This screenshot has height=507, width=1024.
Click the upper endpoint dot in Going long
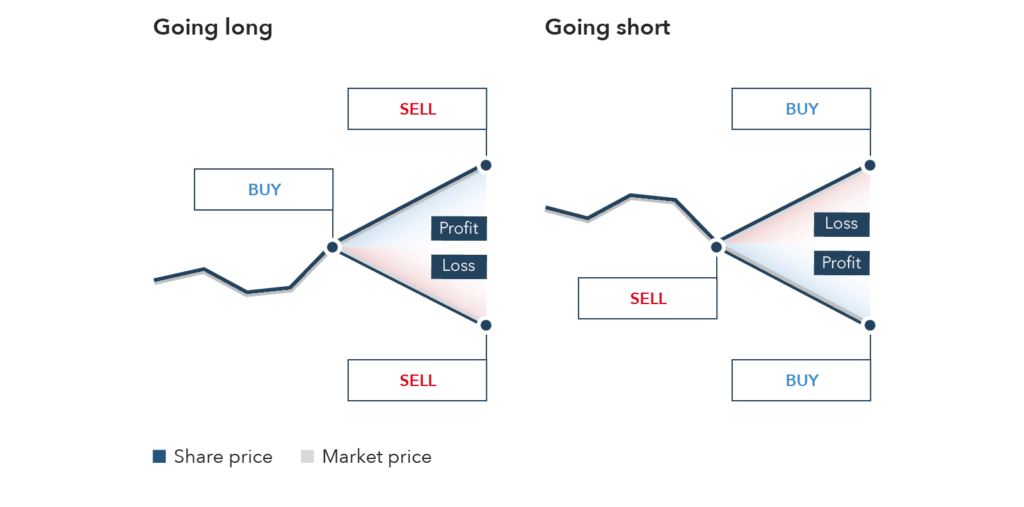tap(486, 165)
